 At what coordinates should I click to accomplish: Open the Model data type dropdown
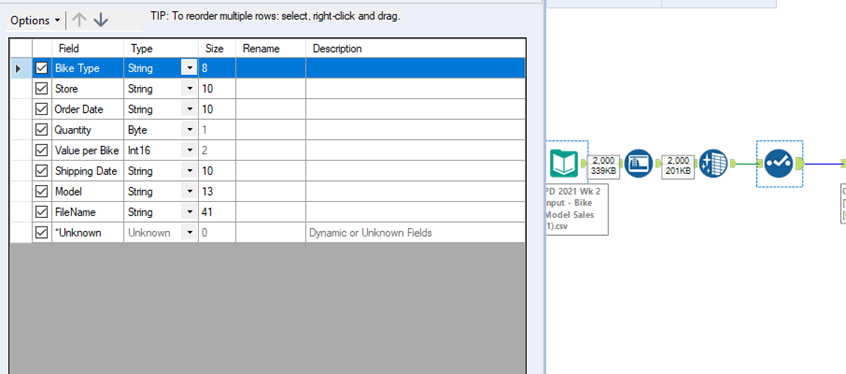189,191
